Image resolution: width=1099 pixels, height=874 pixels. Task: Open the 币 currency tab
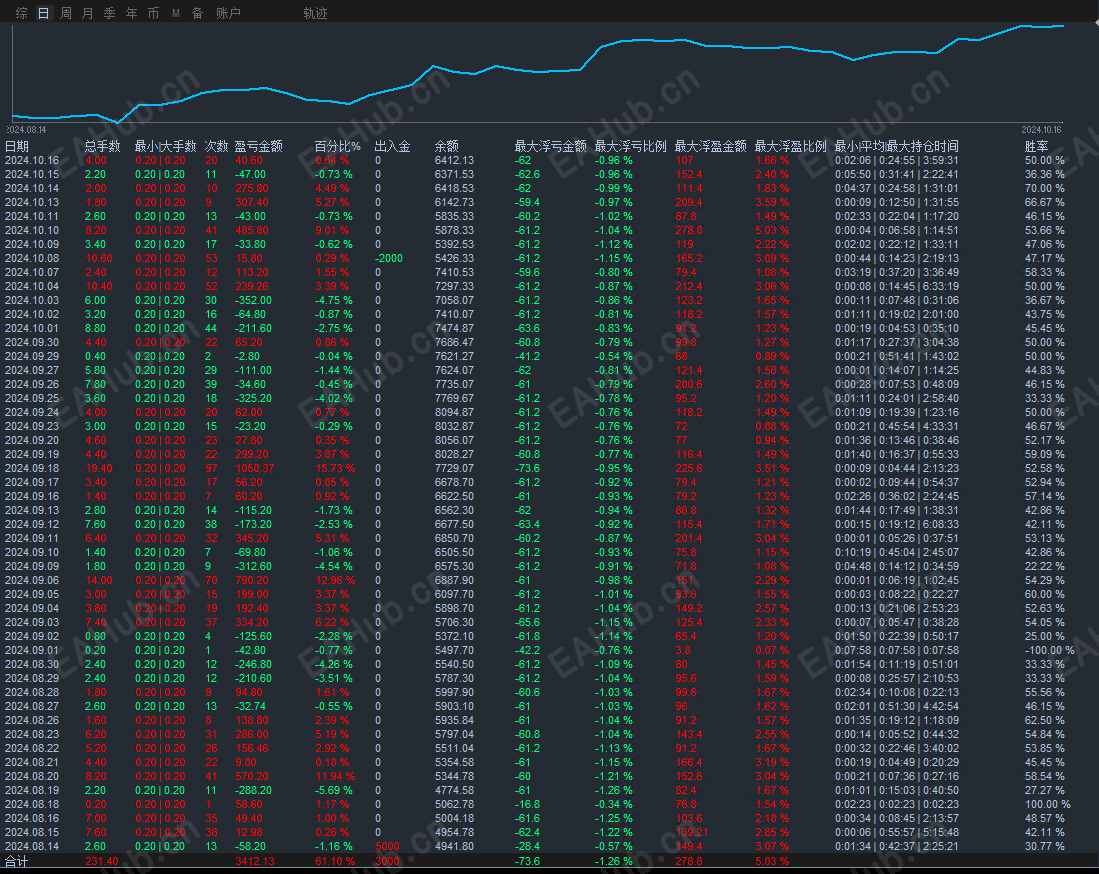(153, 13)
